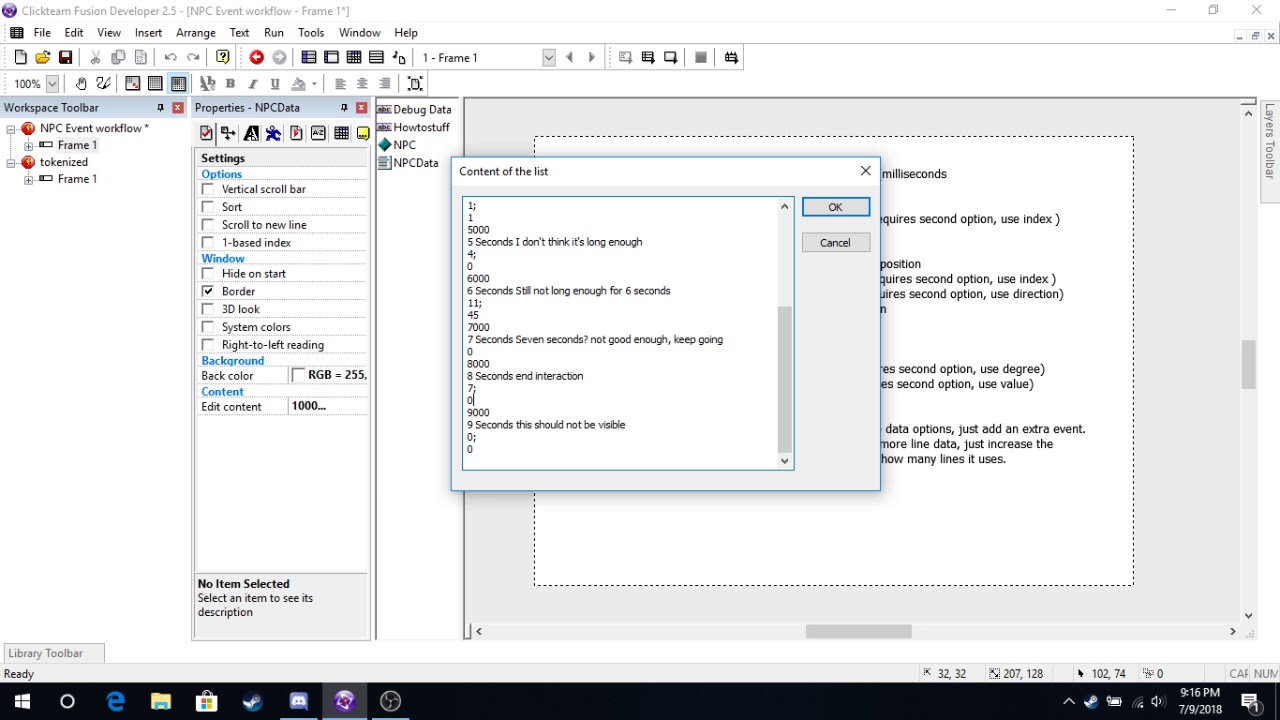Click Cancel in Content of the list dialog
Screen dimensions: 1280x720
point(835,243)
